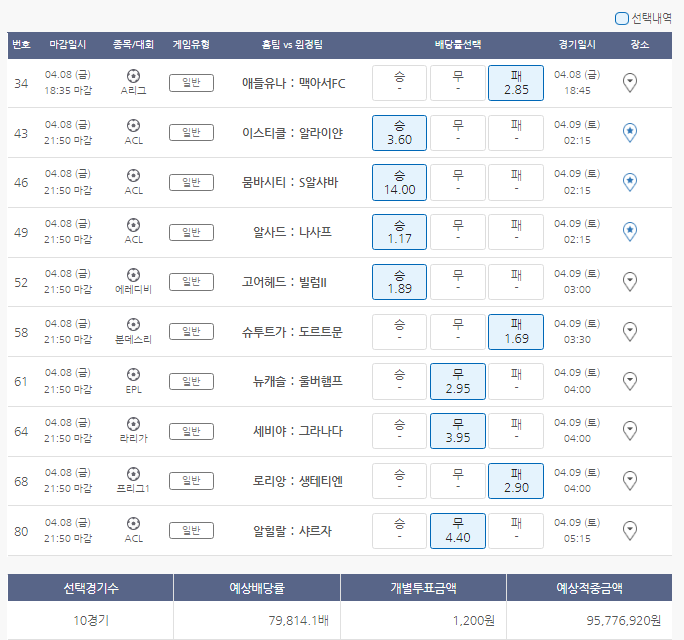Viewport: 684px width, 640px height.
Task: Click soccer ball icon for EPL match 61
Action: pyautogui.click(x=133, y=374)
